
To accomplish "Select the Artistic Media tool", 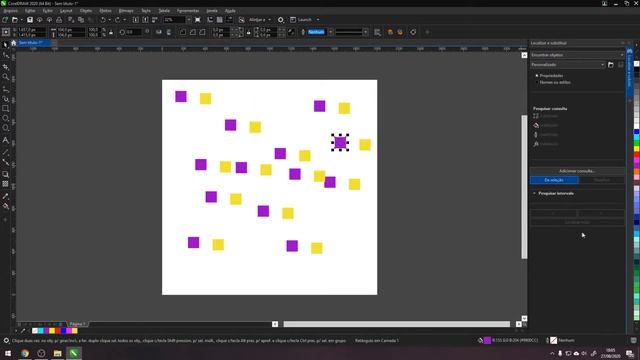I will coord(5,99).
